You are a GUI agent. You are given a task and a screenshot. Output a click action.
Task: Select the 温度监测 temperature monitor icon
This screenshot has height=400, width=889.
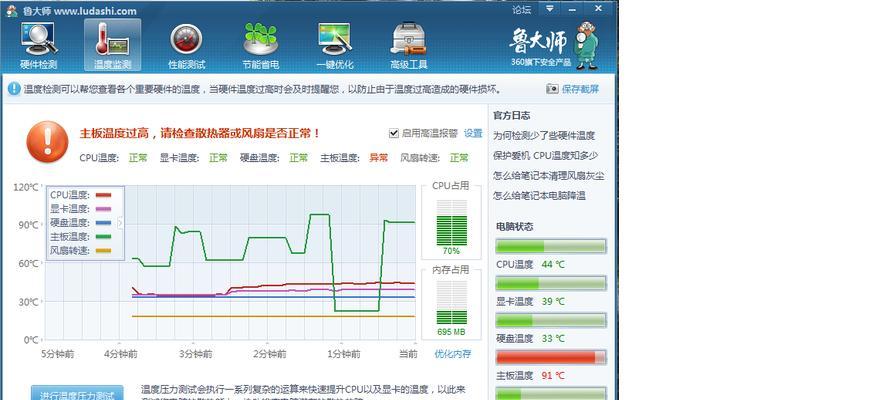112,45
